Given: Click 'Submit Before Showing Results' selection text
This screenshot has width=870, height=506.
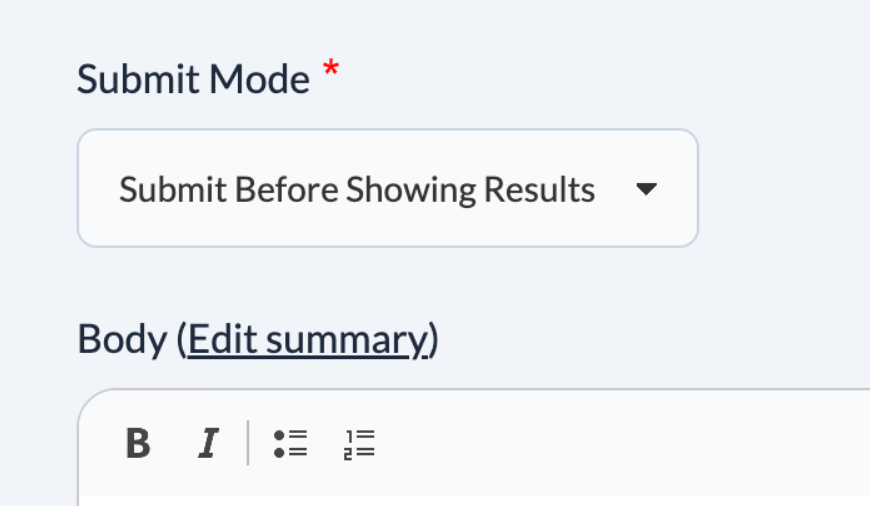Looking at the screenshot, I should [357, 189].
